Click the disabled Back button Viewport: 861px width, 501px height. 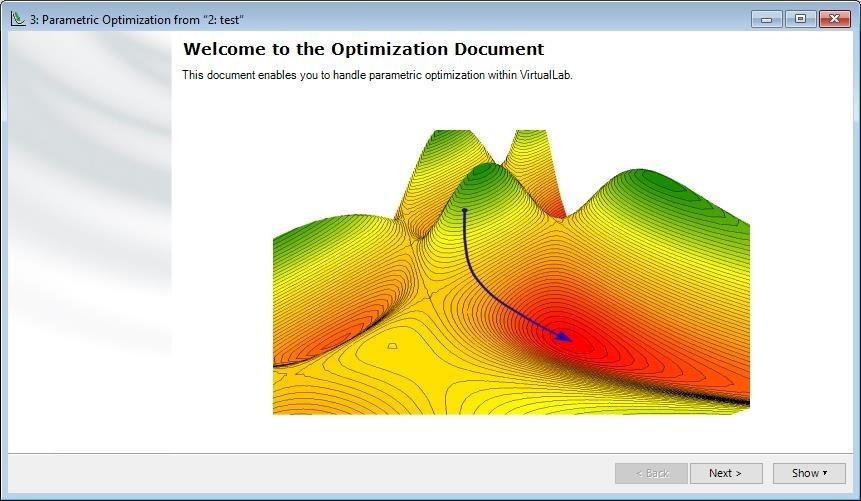pos(651,473)
